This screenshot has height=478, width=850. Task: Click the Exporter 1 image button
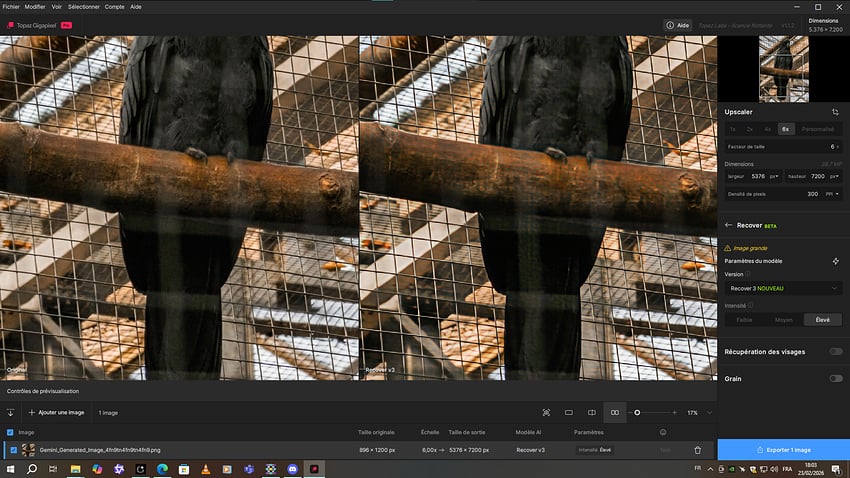783,450
